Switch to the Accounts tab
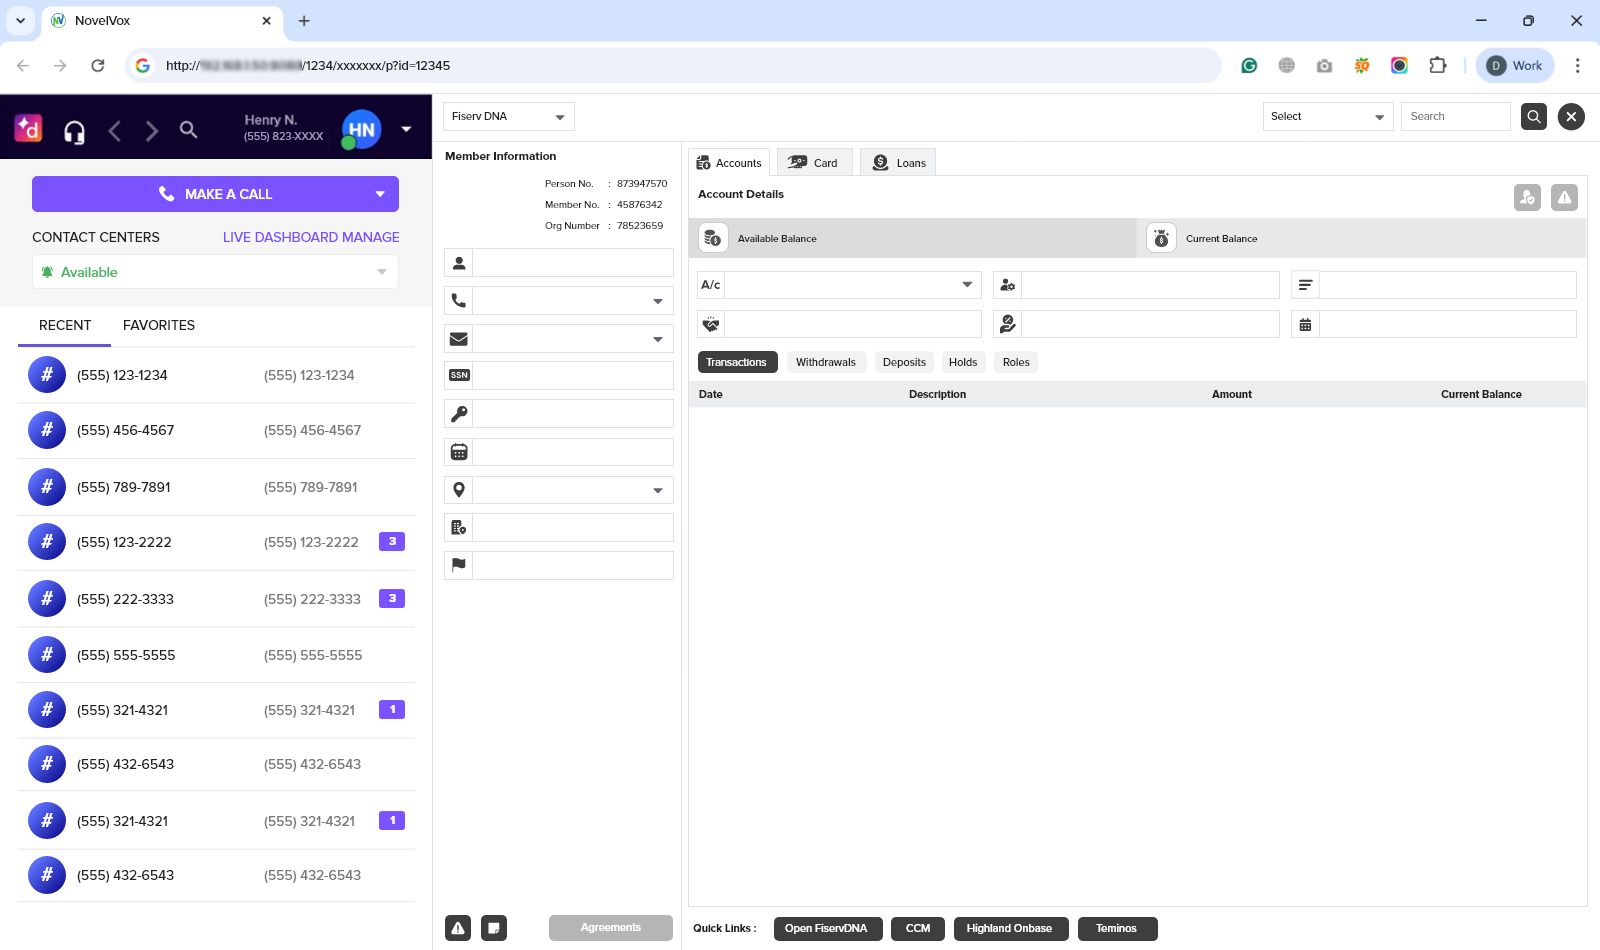 tap(729, 163)
